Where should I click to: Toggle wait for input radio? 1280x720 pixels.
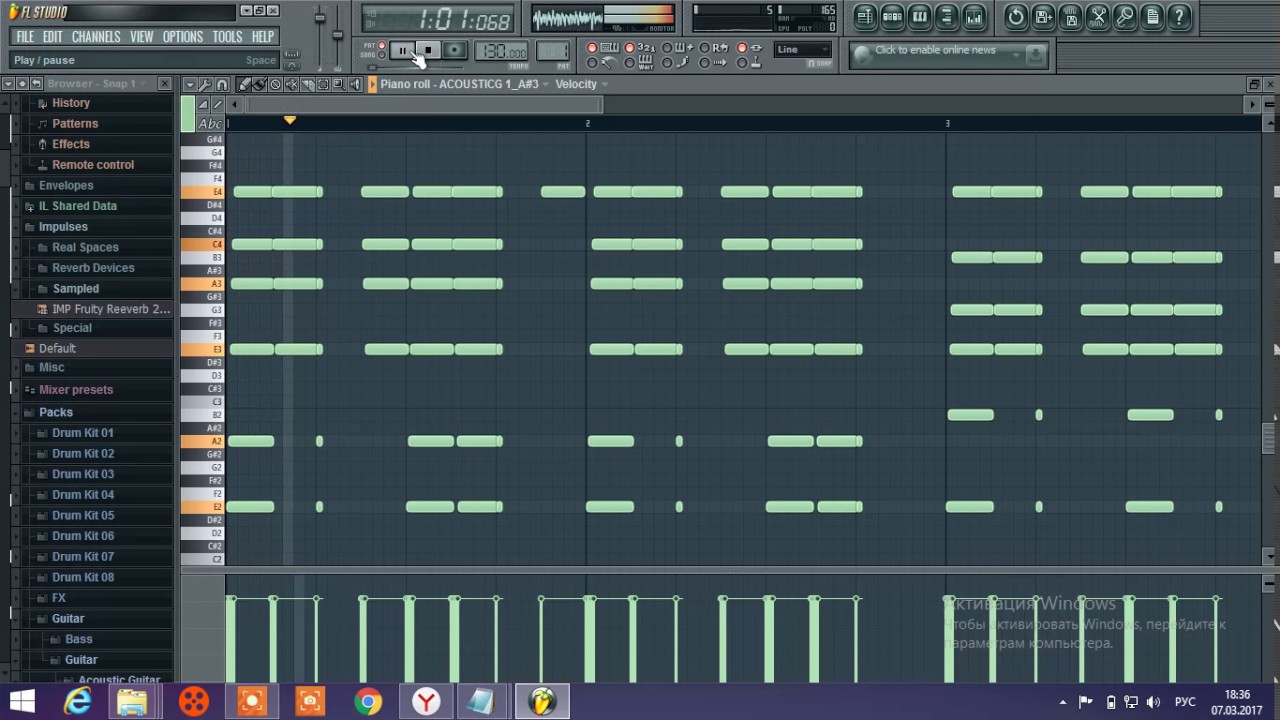[x=630, y=63]
